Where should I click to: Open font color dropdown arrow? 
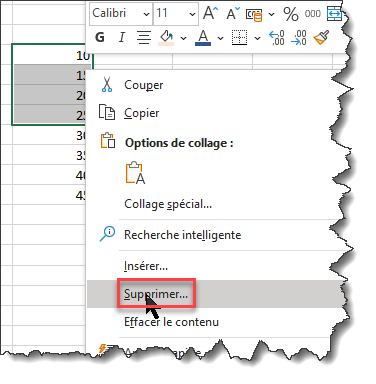[x=220, y=38]
